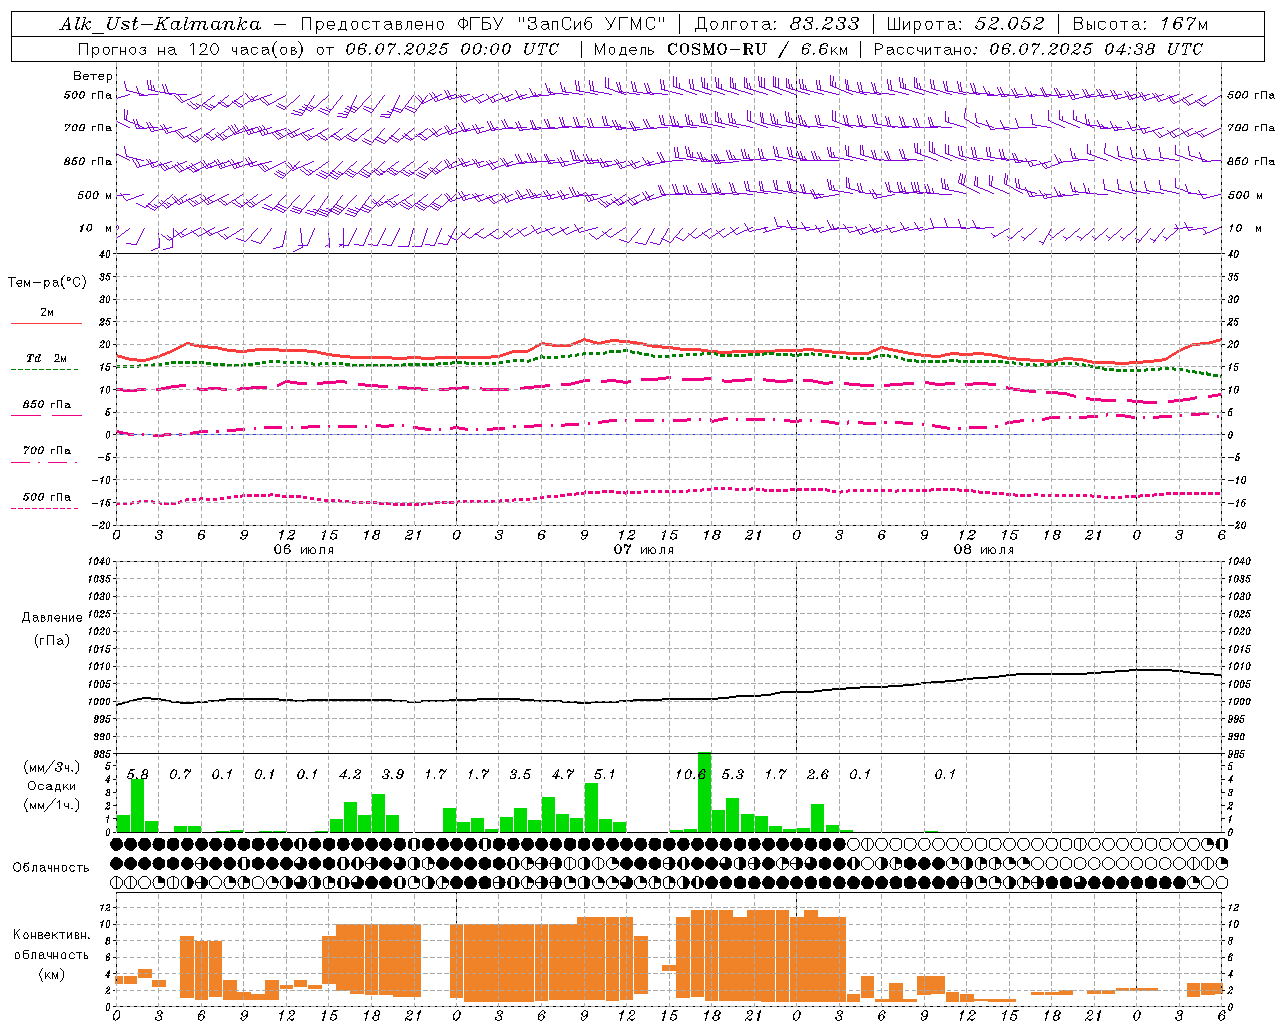
Task: Click the '(гПа)' pressure unit label
Action: pos(52,640)
